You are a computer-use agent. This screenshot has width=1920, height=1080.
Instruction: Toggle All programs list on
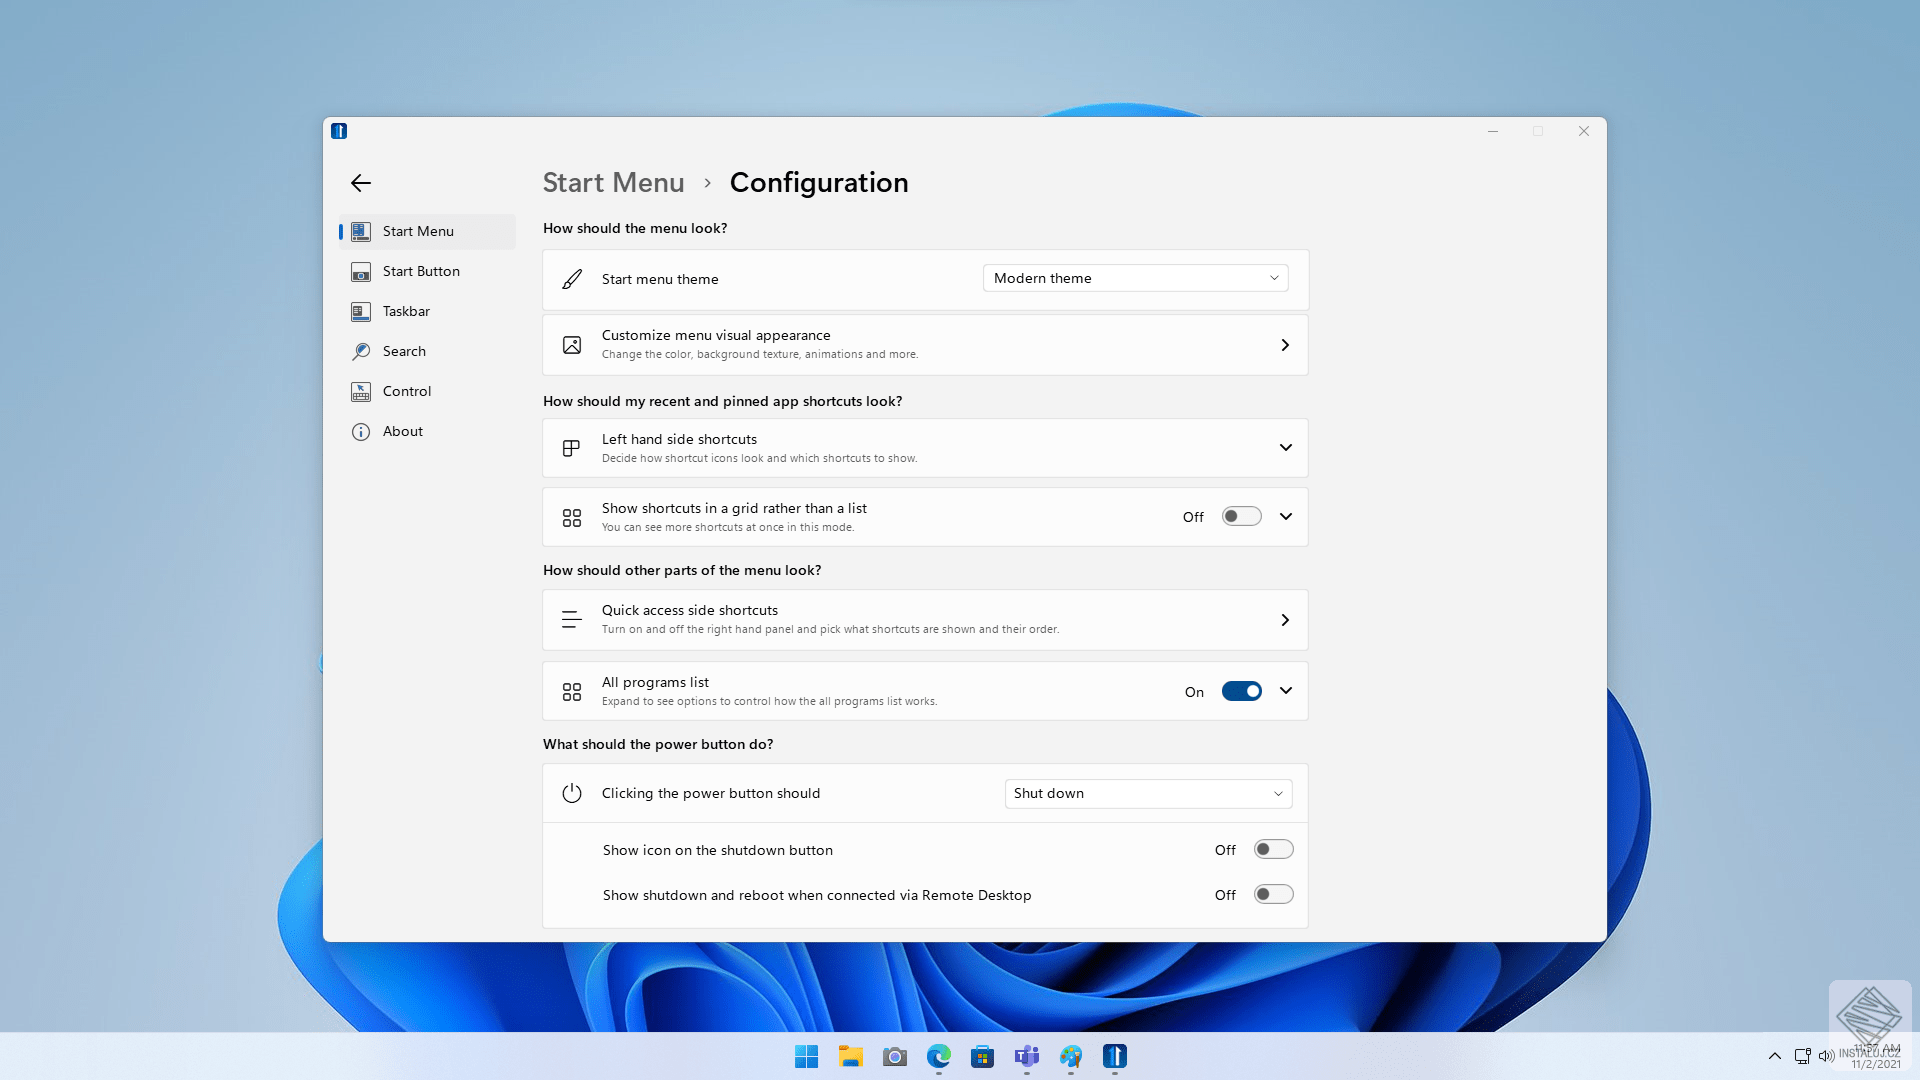point(1240,690)
